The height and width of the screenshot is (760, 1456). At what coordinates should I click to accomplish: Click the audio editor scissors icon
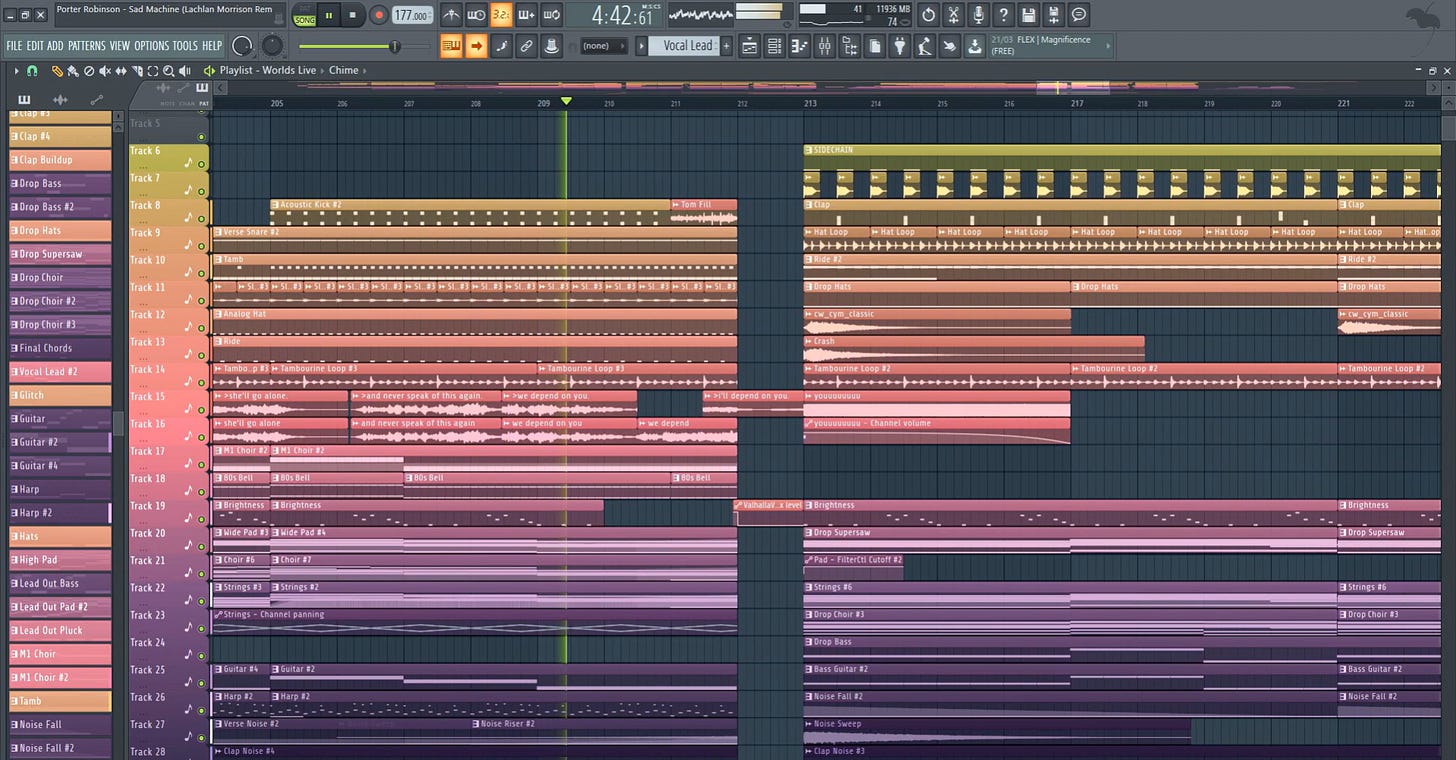click(x=953, y=15)
